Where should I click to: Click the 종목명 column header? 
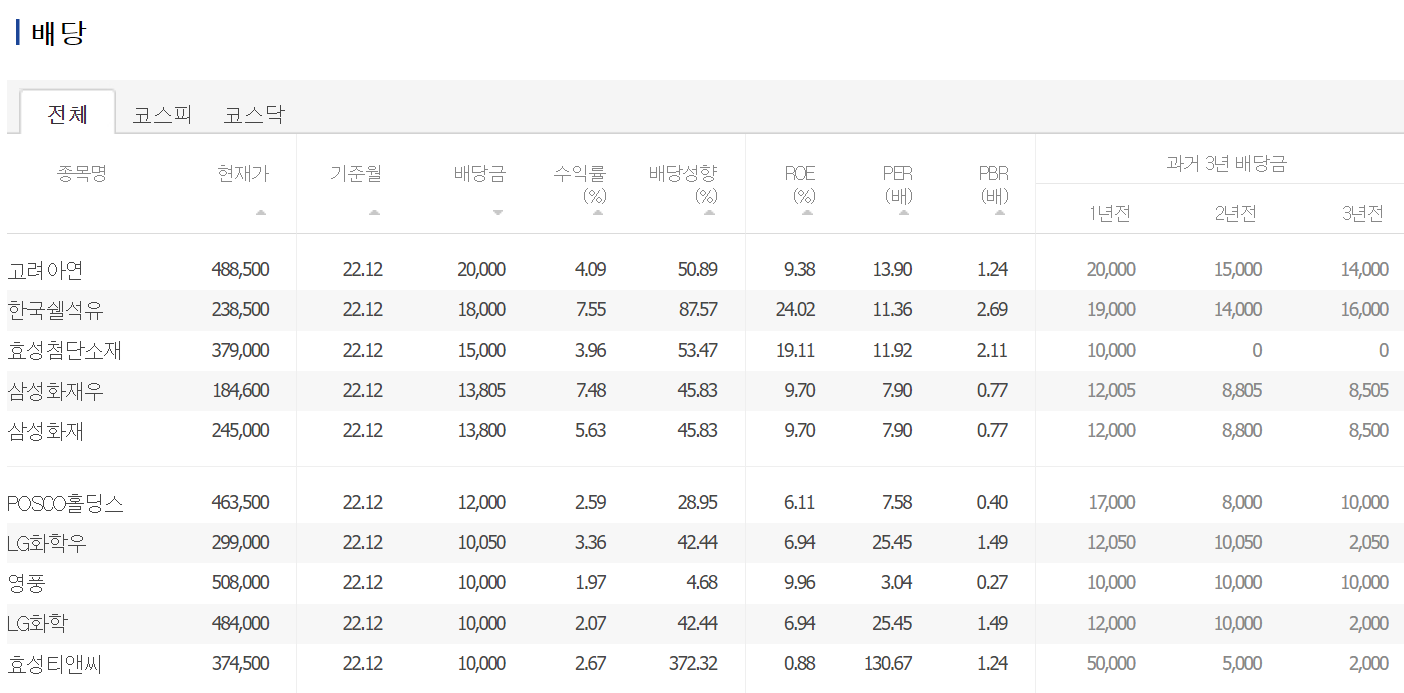click(82, 173)
